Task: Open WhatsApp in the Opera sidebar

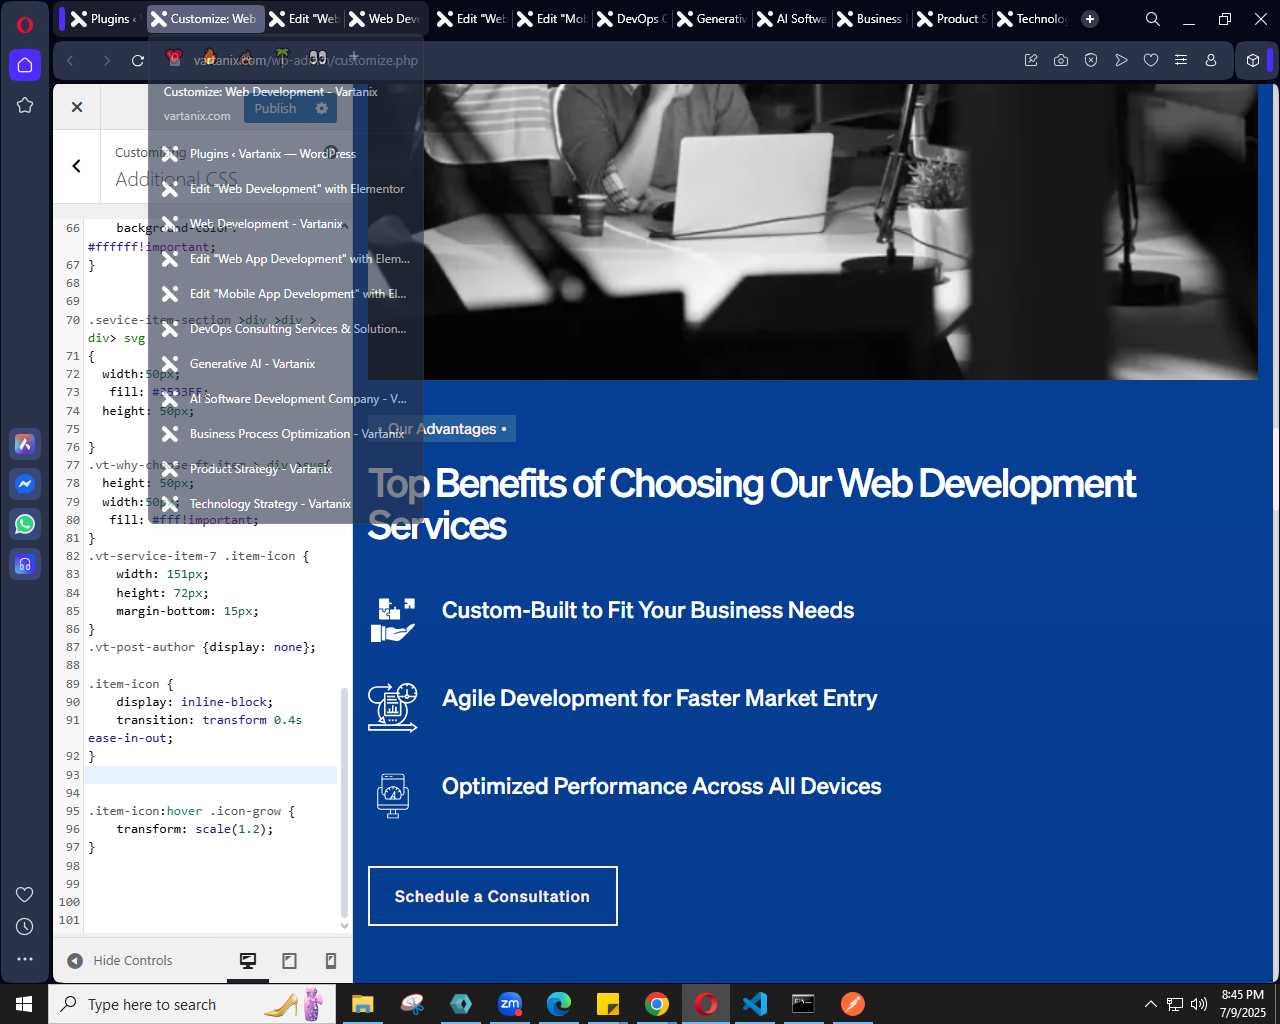Action: [25, 524]
